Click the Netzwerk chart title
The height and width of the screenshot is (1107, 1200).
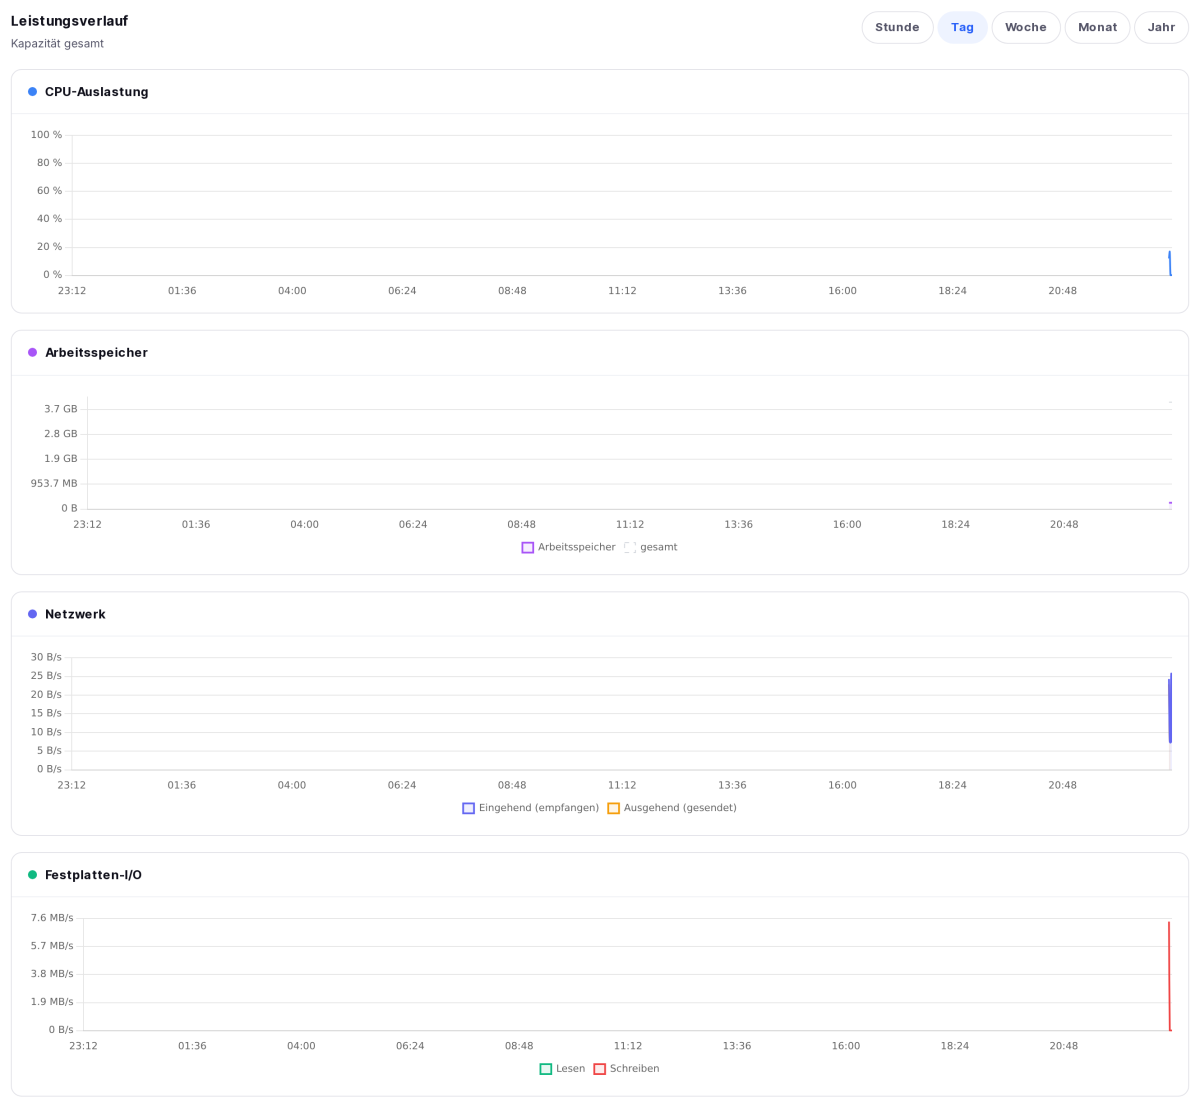point(75,615)
